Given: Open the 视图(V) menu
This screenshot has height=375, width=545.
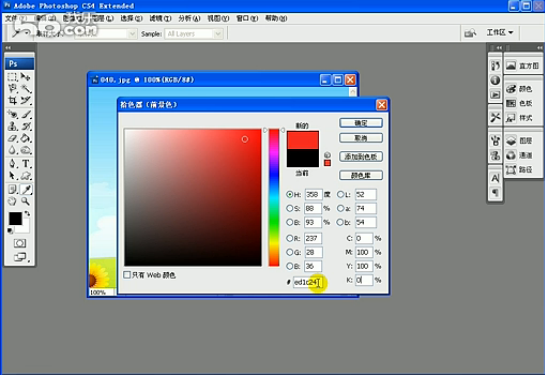Looking at the screenshot, I should (218, 18).
